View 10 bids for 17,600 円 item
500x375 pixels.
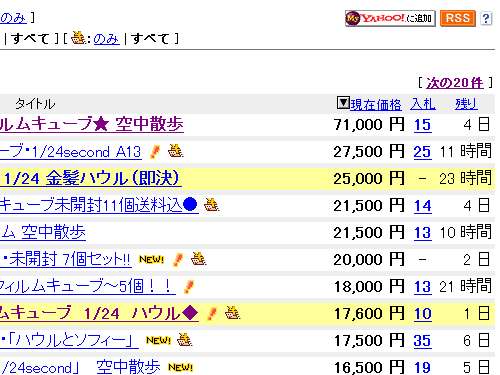coord(422,314)
